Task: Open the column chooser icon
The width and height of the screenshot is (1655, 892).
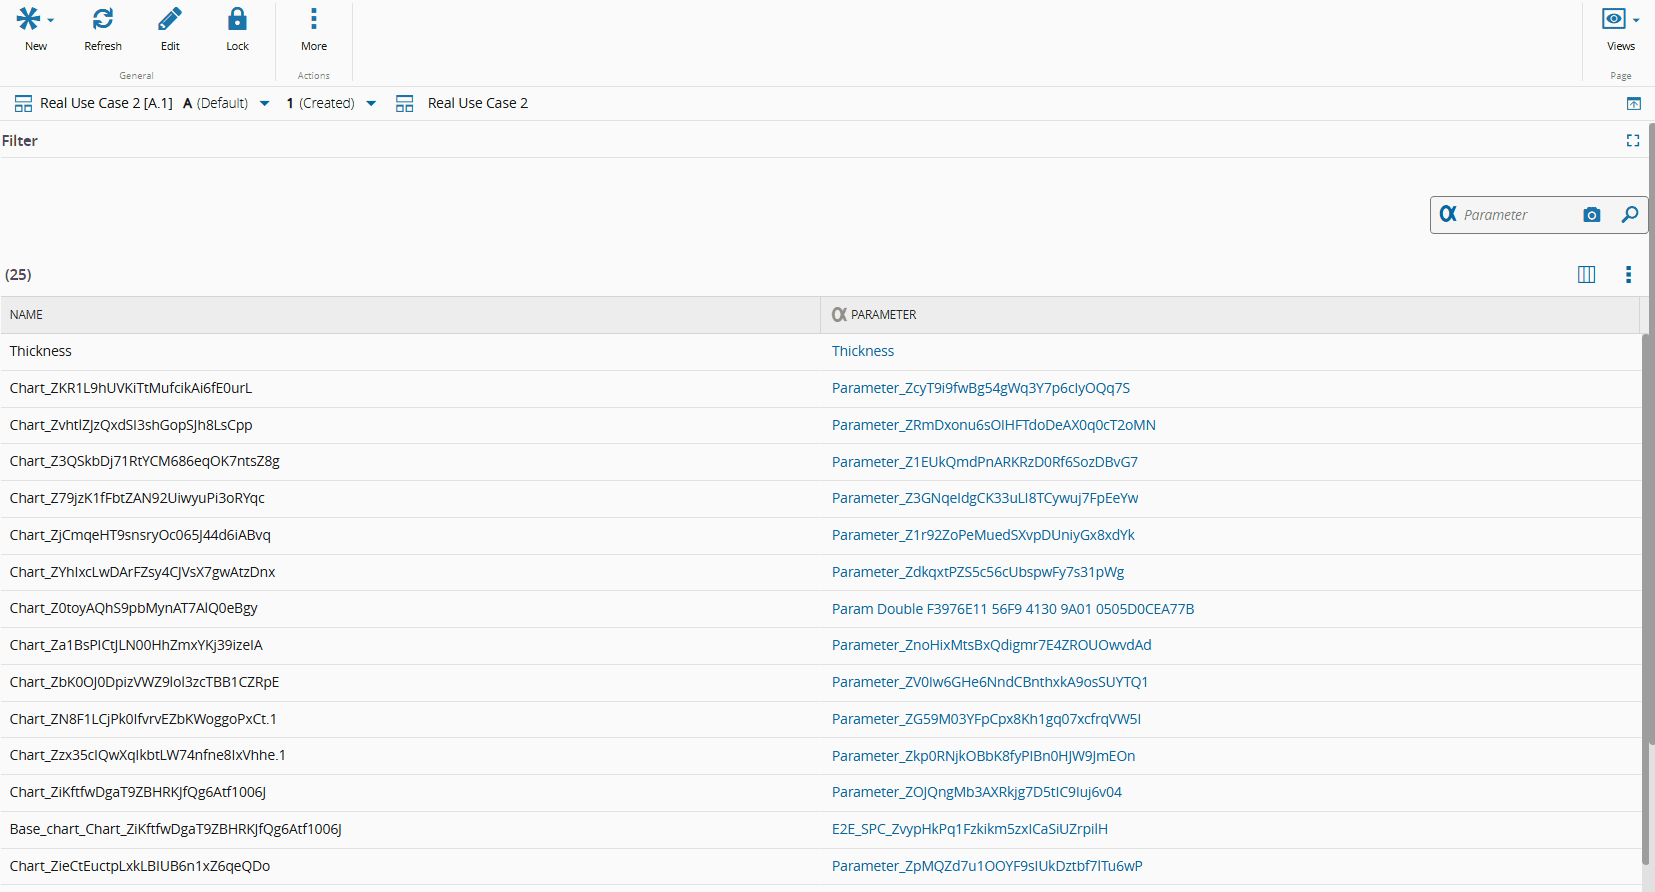Action: point(1586,275)
